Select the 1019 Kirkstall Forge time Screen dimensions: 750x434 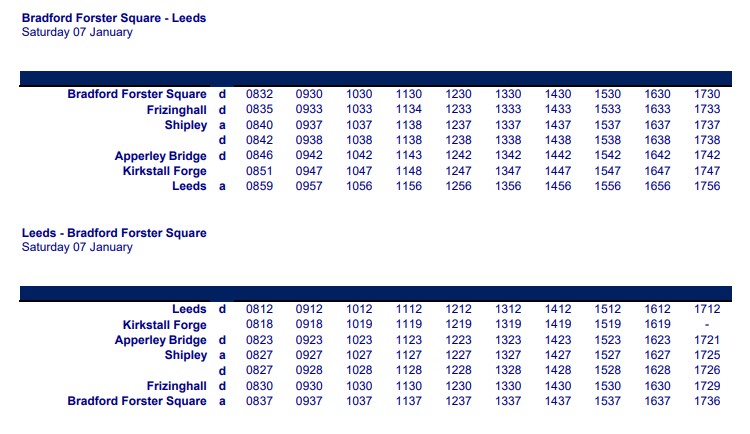pos(359,325)
